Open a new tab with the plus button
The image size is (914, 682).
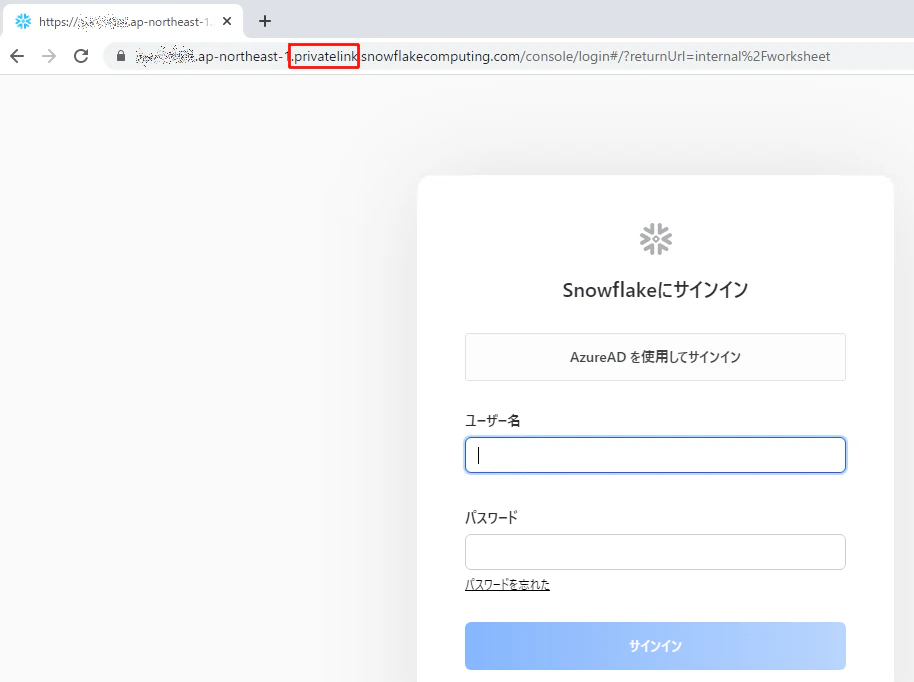tap(265, 22)
